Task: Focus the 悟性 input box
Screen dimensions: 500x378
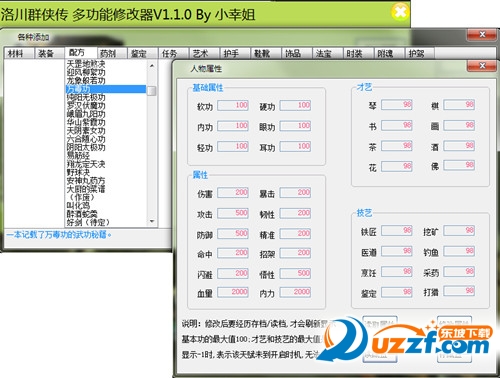Action: [x=295, y=274]
